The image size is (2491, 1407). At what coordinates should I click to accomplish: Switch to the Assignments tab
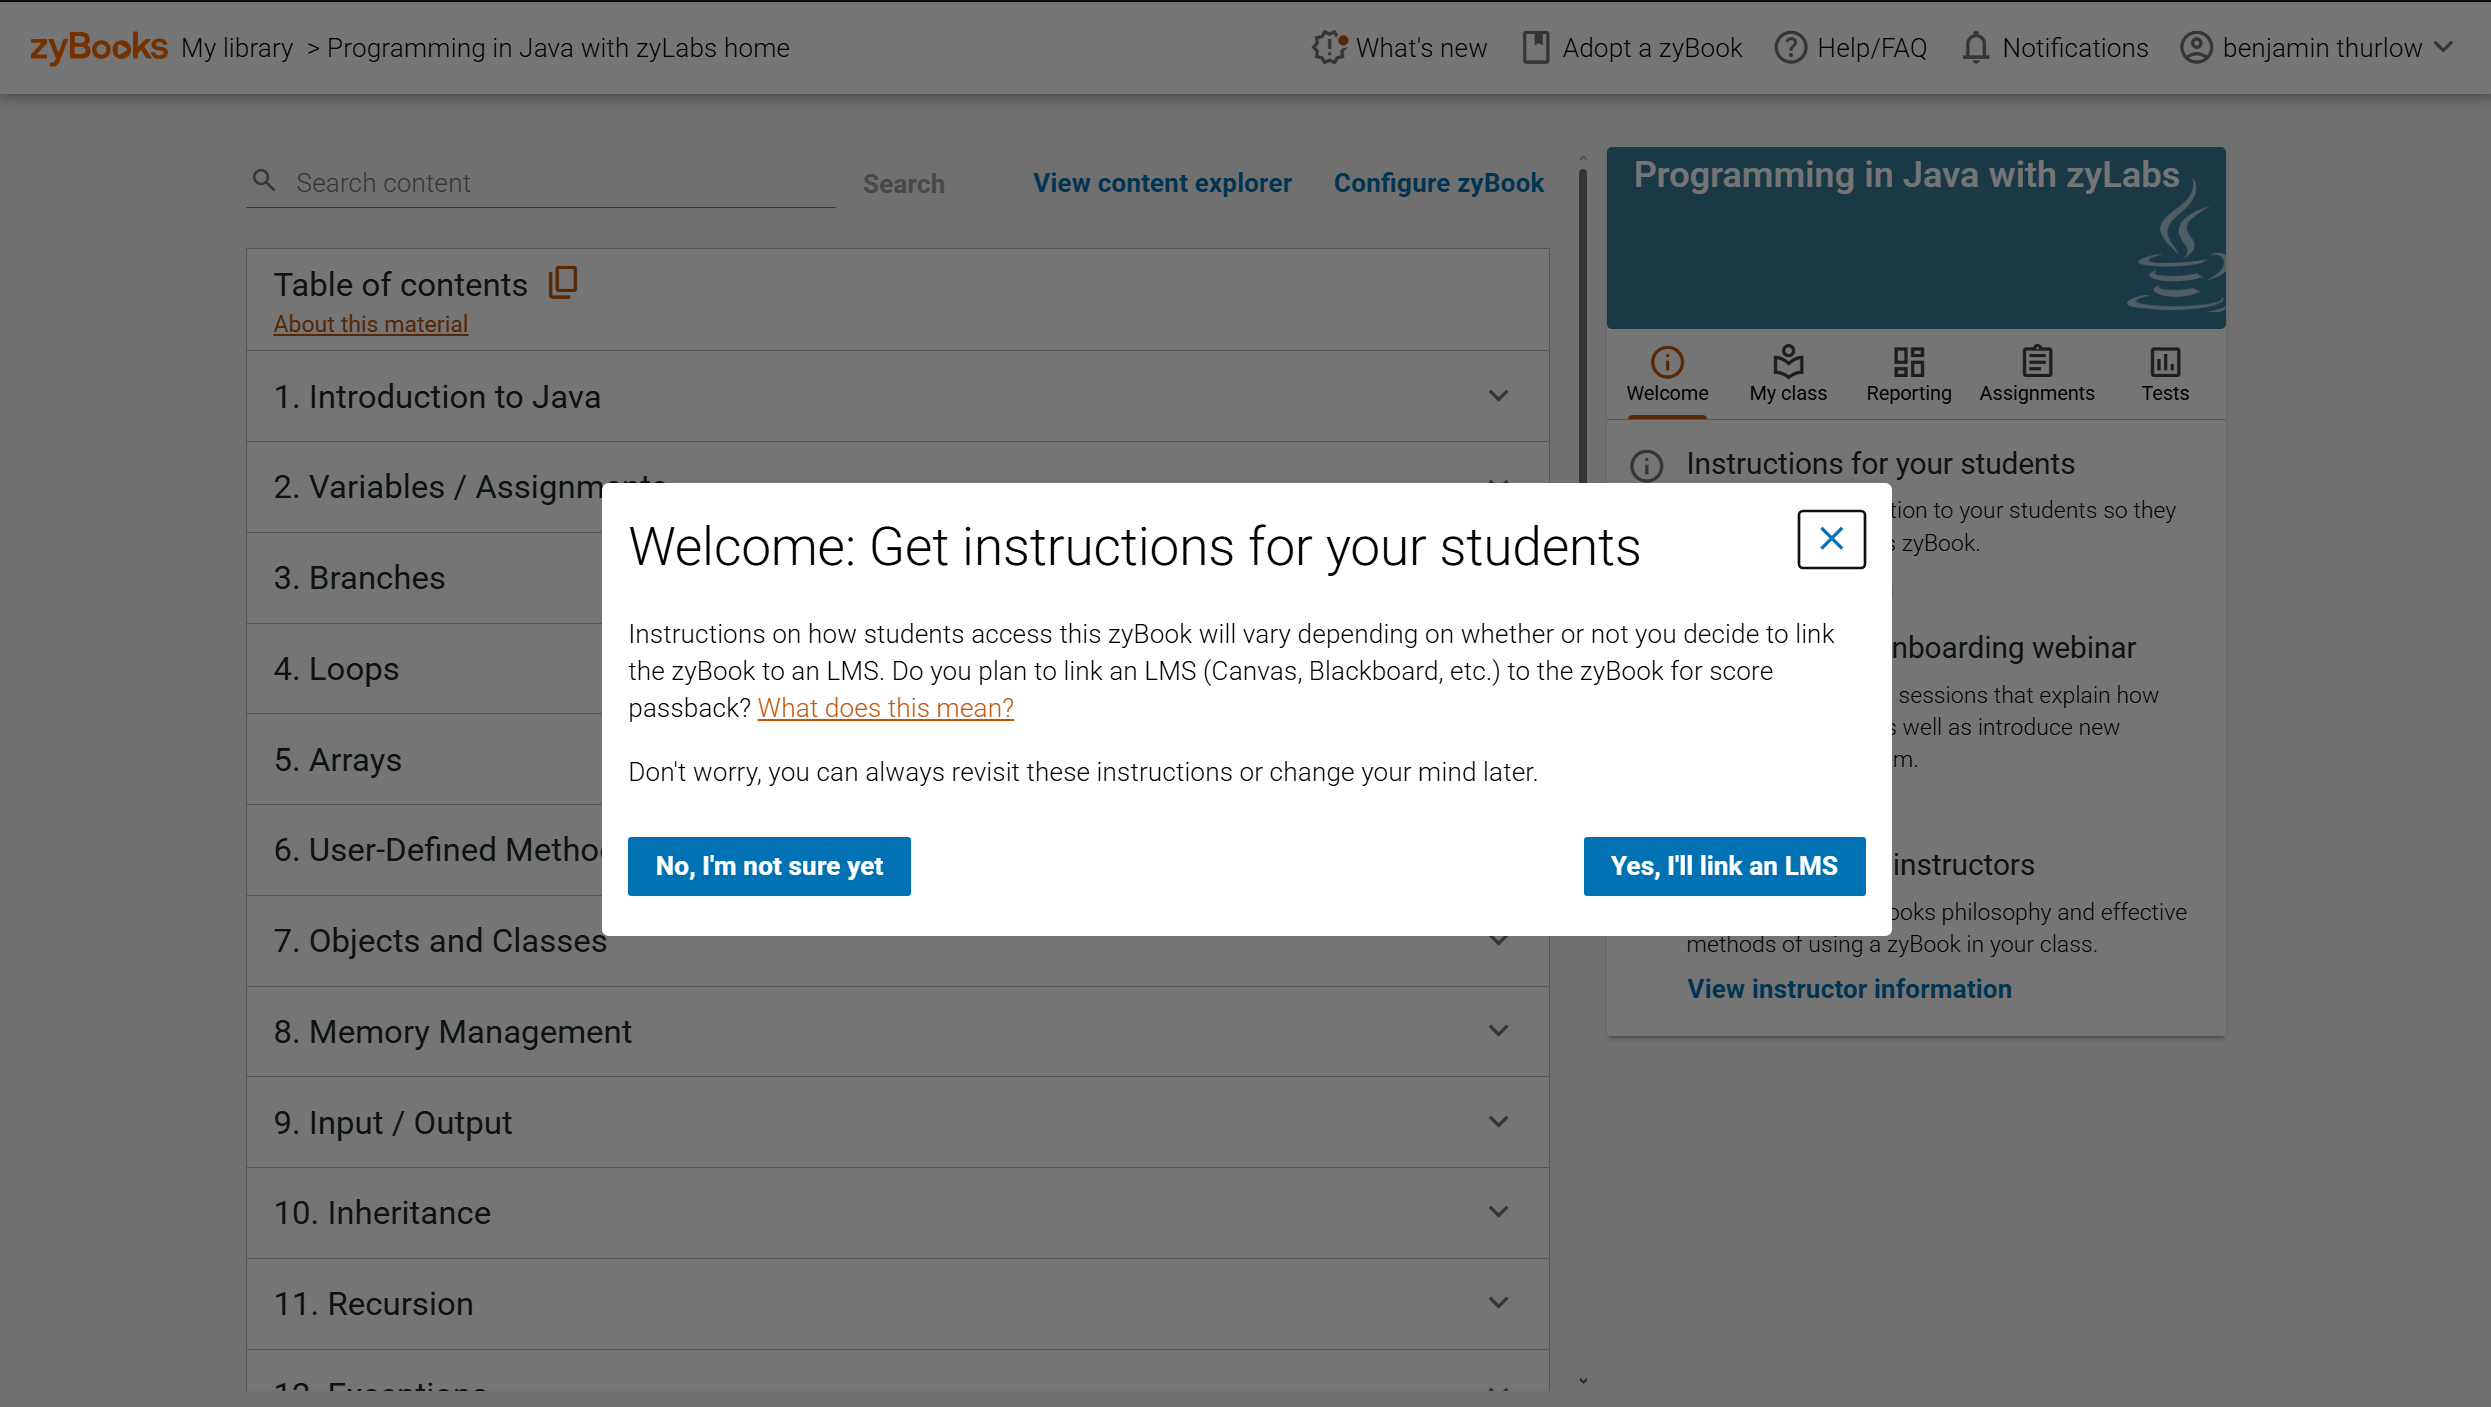coord(2036,375)
